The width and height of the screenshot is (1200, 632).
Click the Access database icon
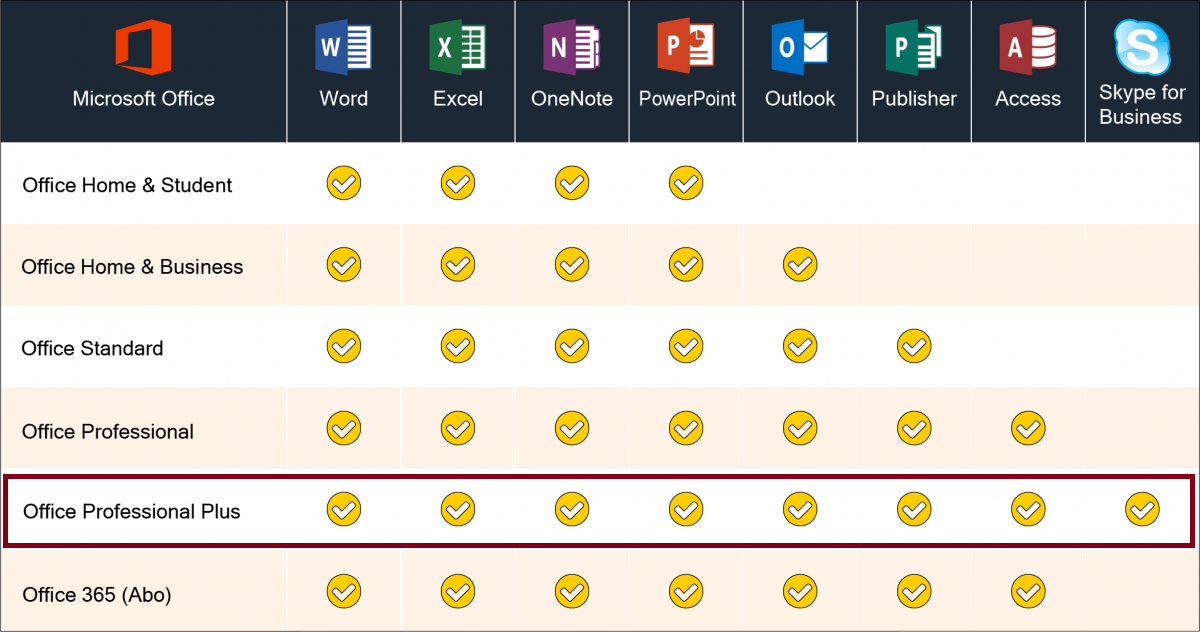1028,48
